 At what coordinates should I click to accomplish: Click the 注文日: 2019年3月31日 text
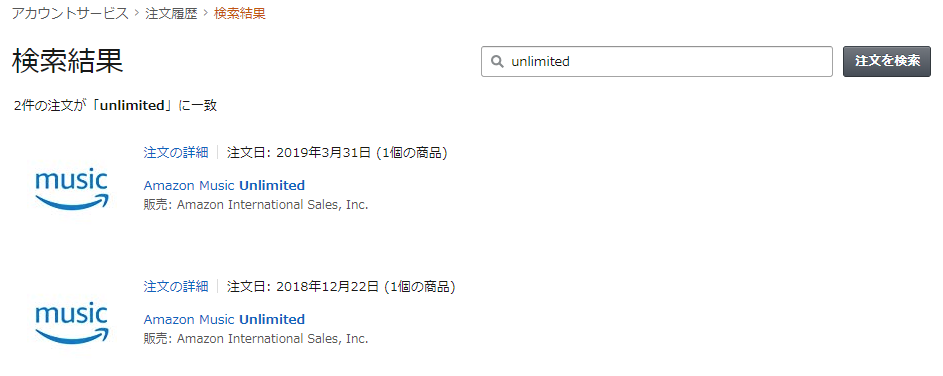299,153
